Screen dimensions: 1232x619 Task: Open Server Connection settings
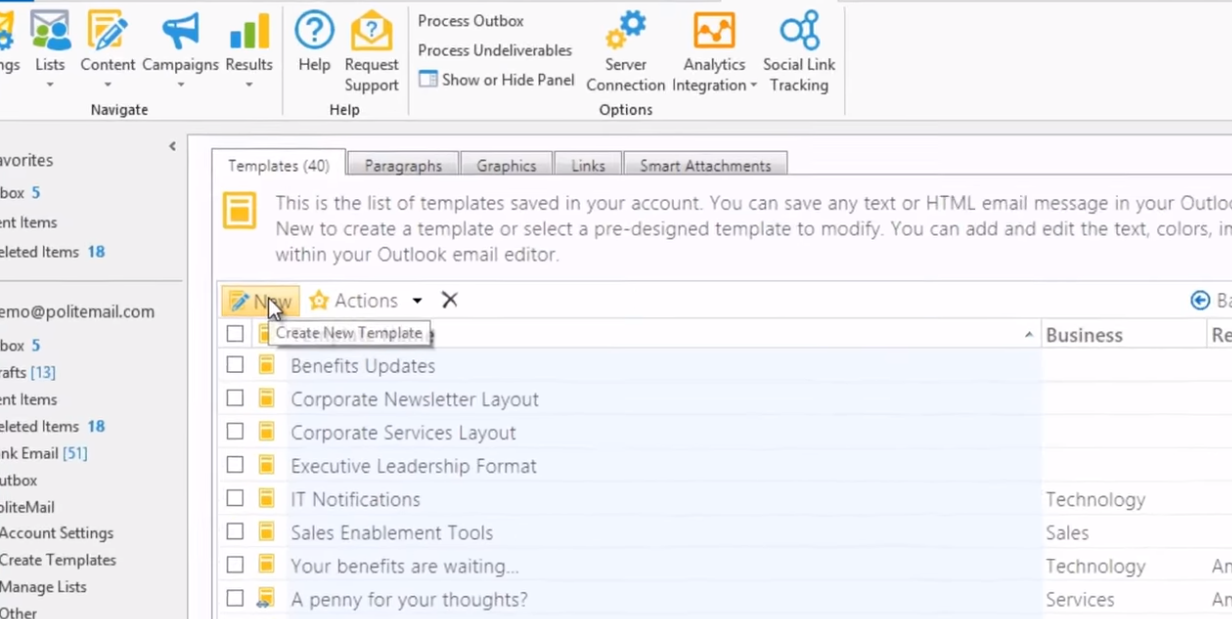(x=625, y=30)
